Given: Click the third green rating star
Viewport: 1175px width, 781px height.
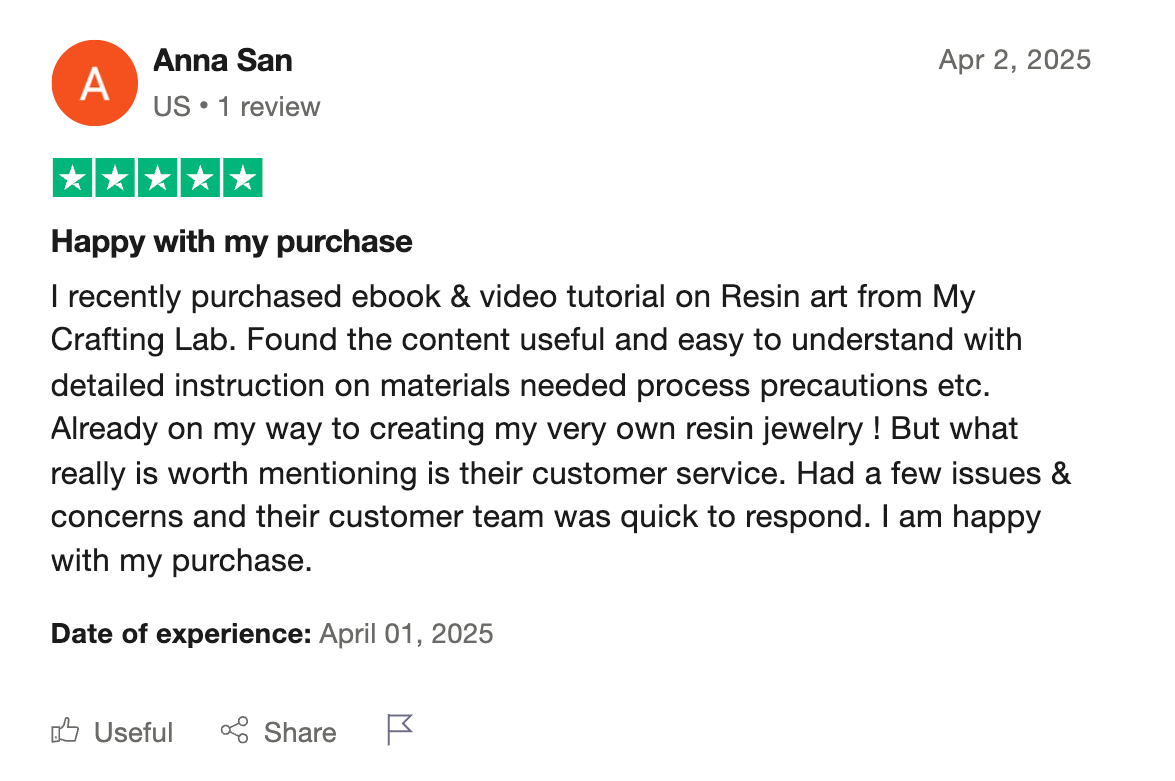Looking at the screenshot, I should coord(157,178).
